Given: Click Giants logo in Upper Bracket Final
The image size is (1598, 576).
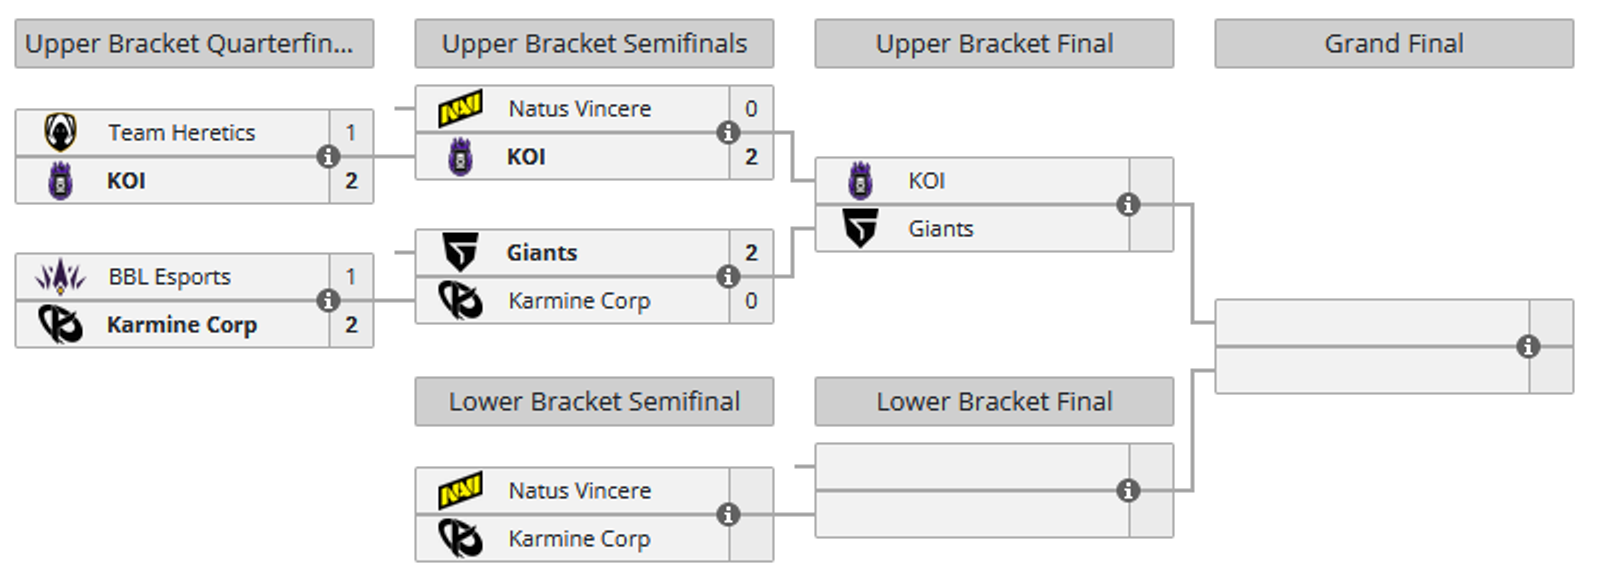Looking at the screenshot, I should click(860, 229).
